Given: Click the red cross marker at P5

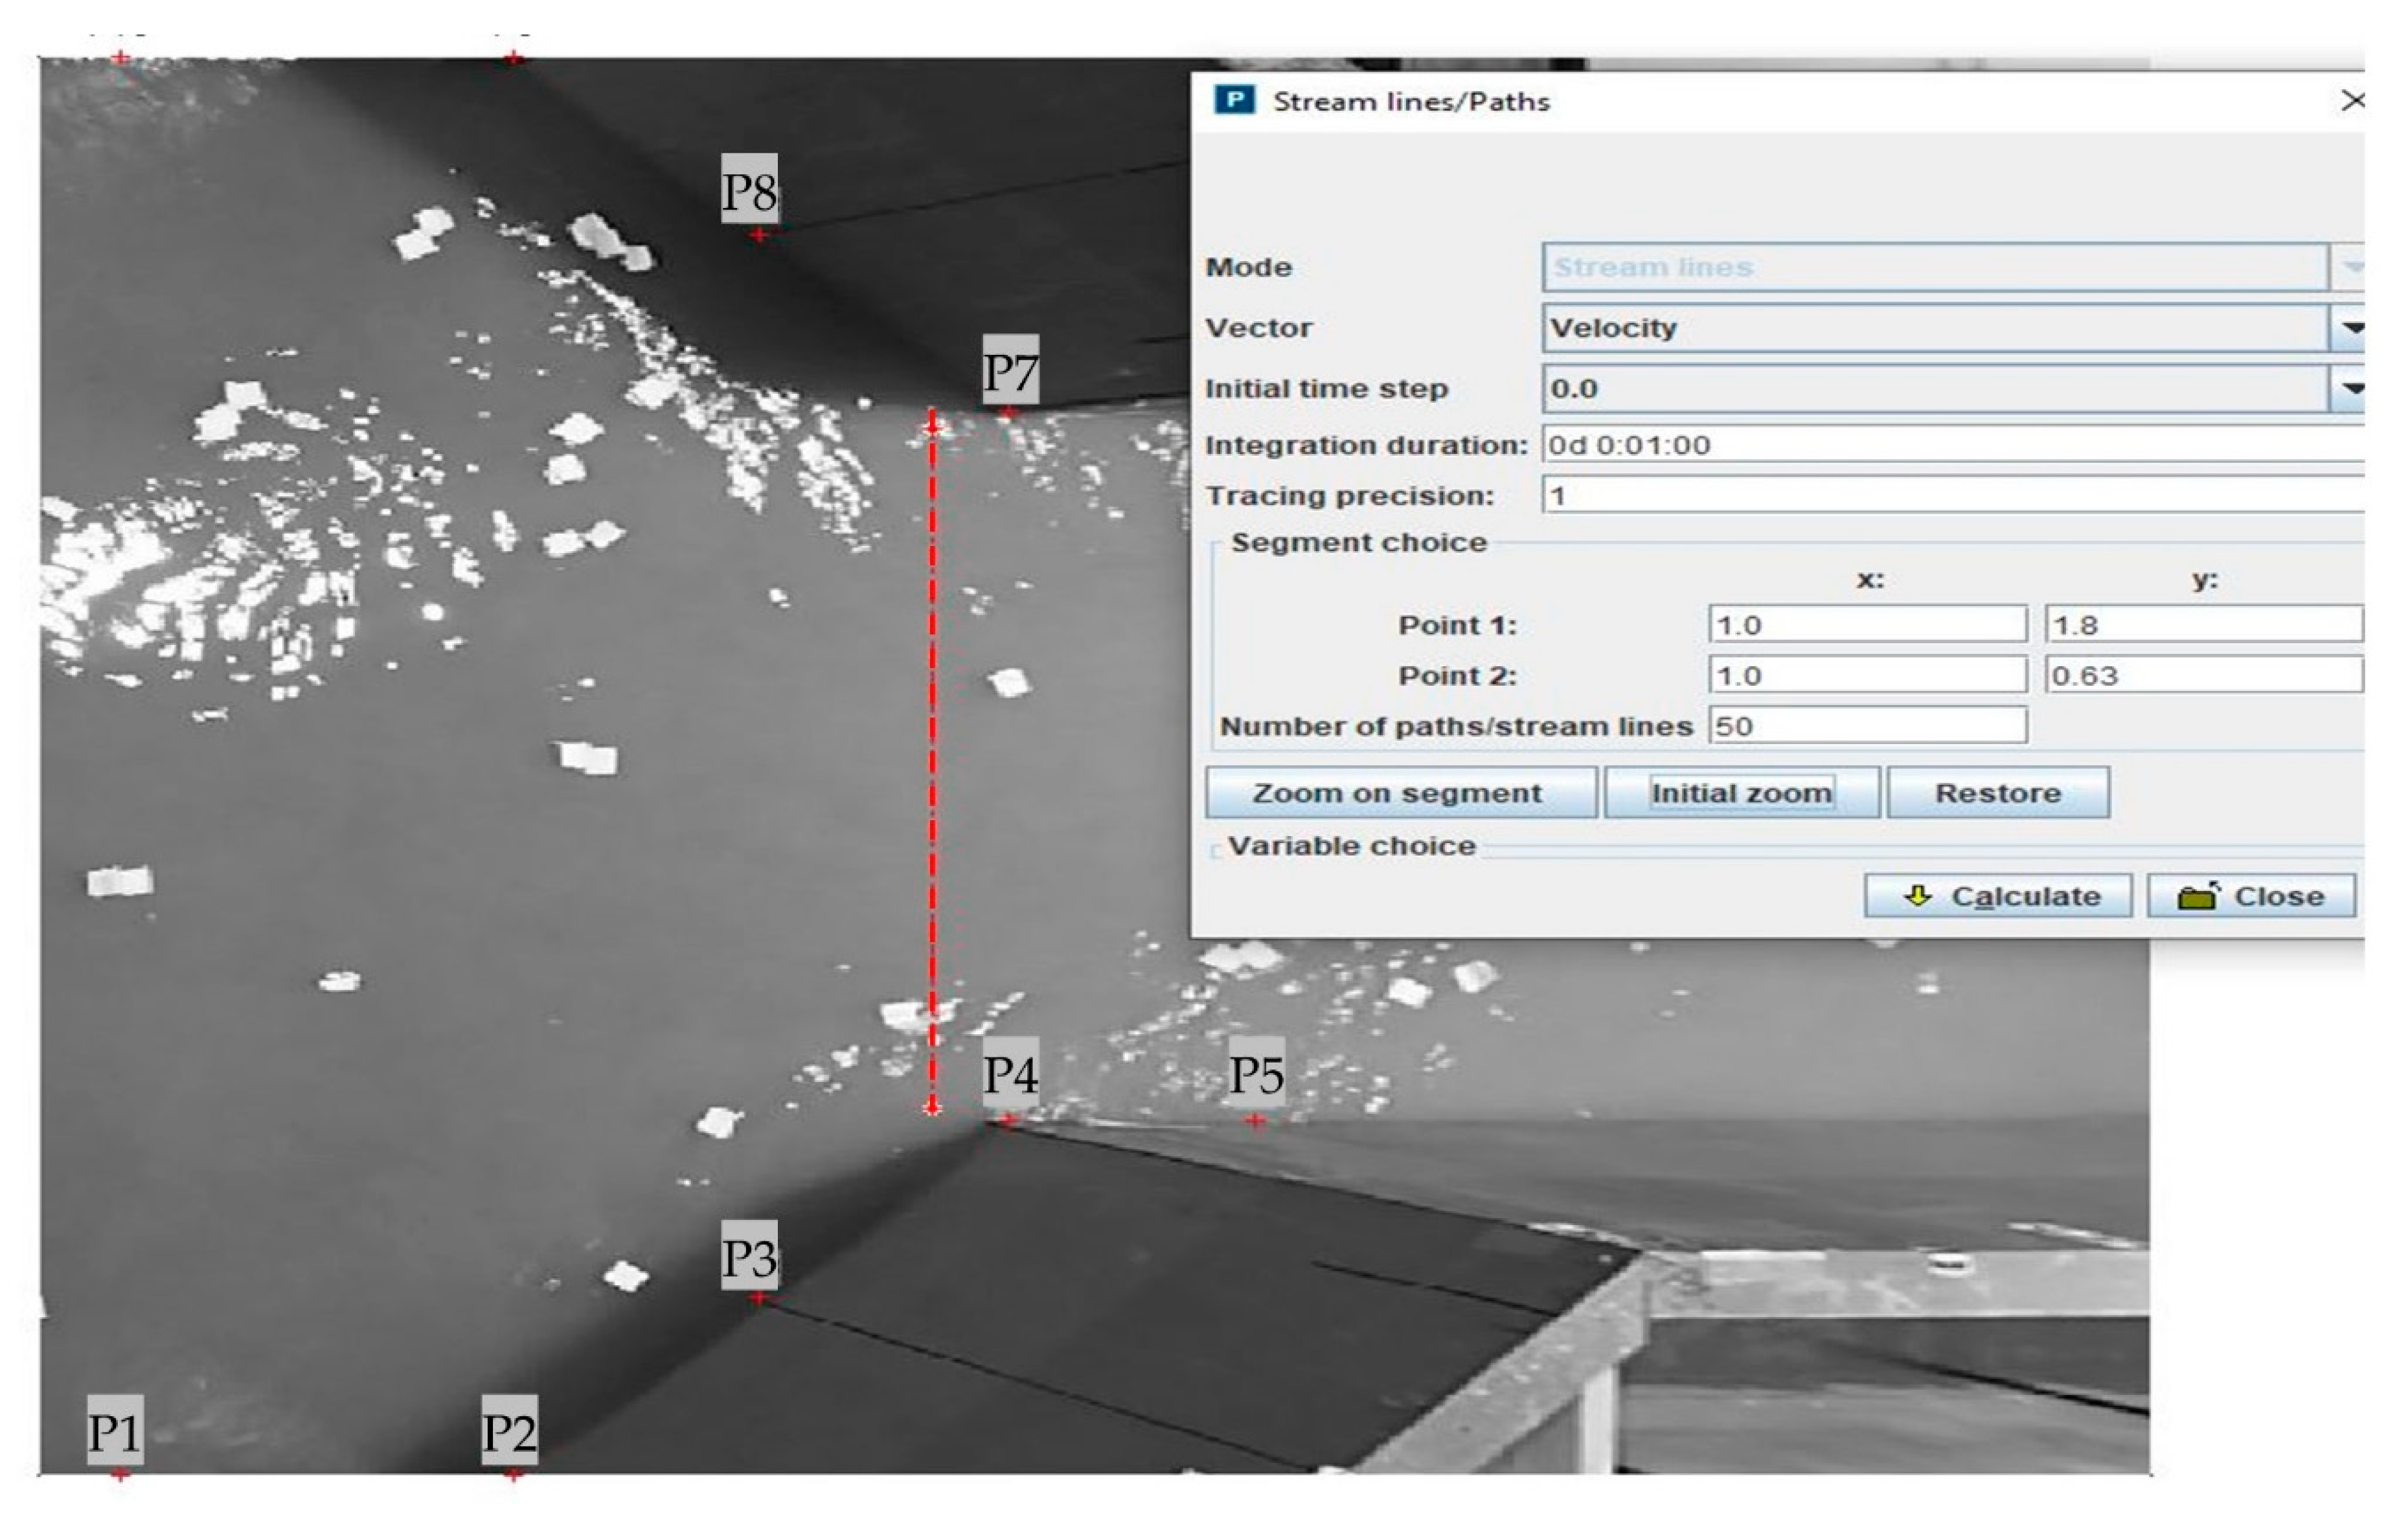Looking at the screenshot, I should (x=1256, y=1121).
